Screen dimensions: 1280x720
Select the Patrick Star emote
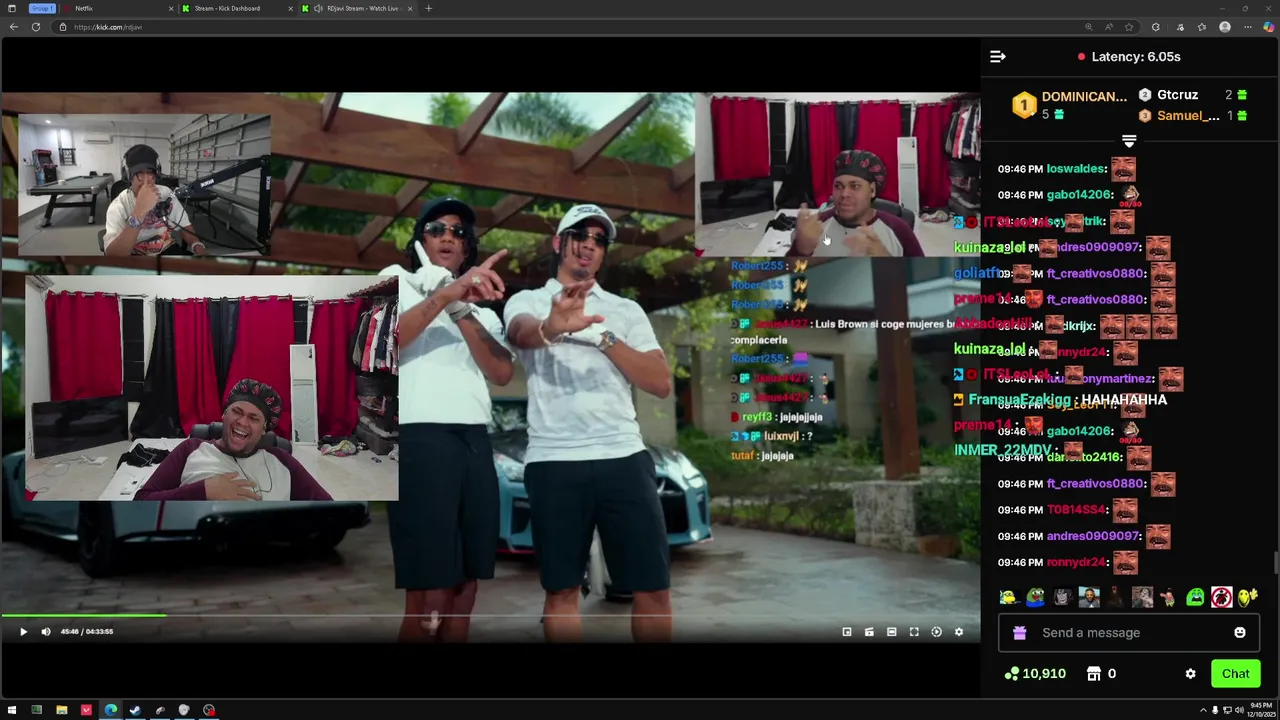(x=1168, y=598)
